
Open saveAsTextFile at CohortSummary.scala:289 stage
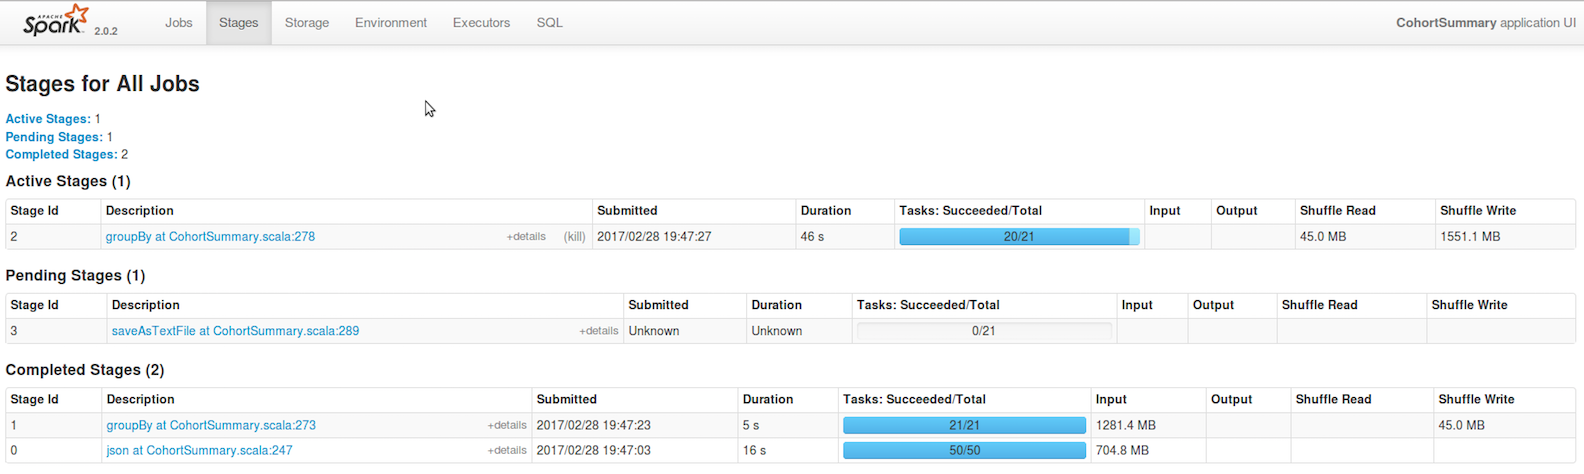tap(235, 331)
